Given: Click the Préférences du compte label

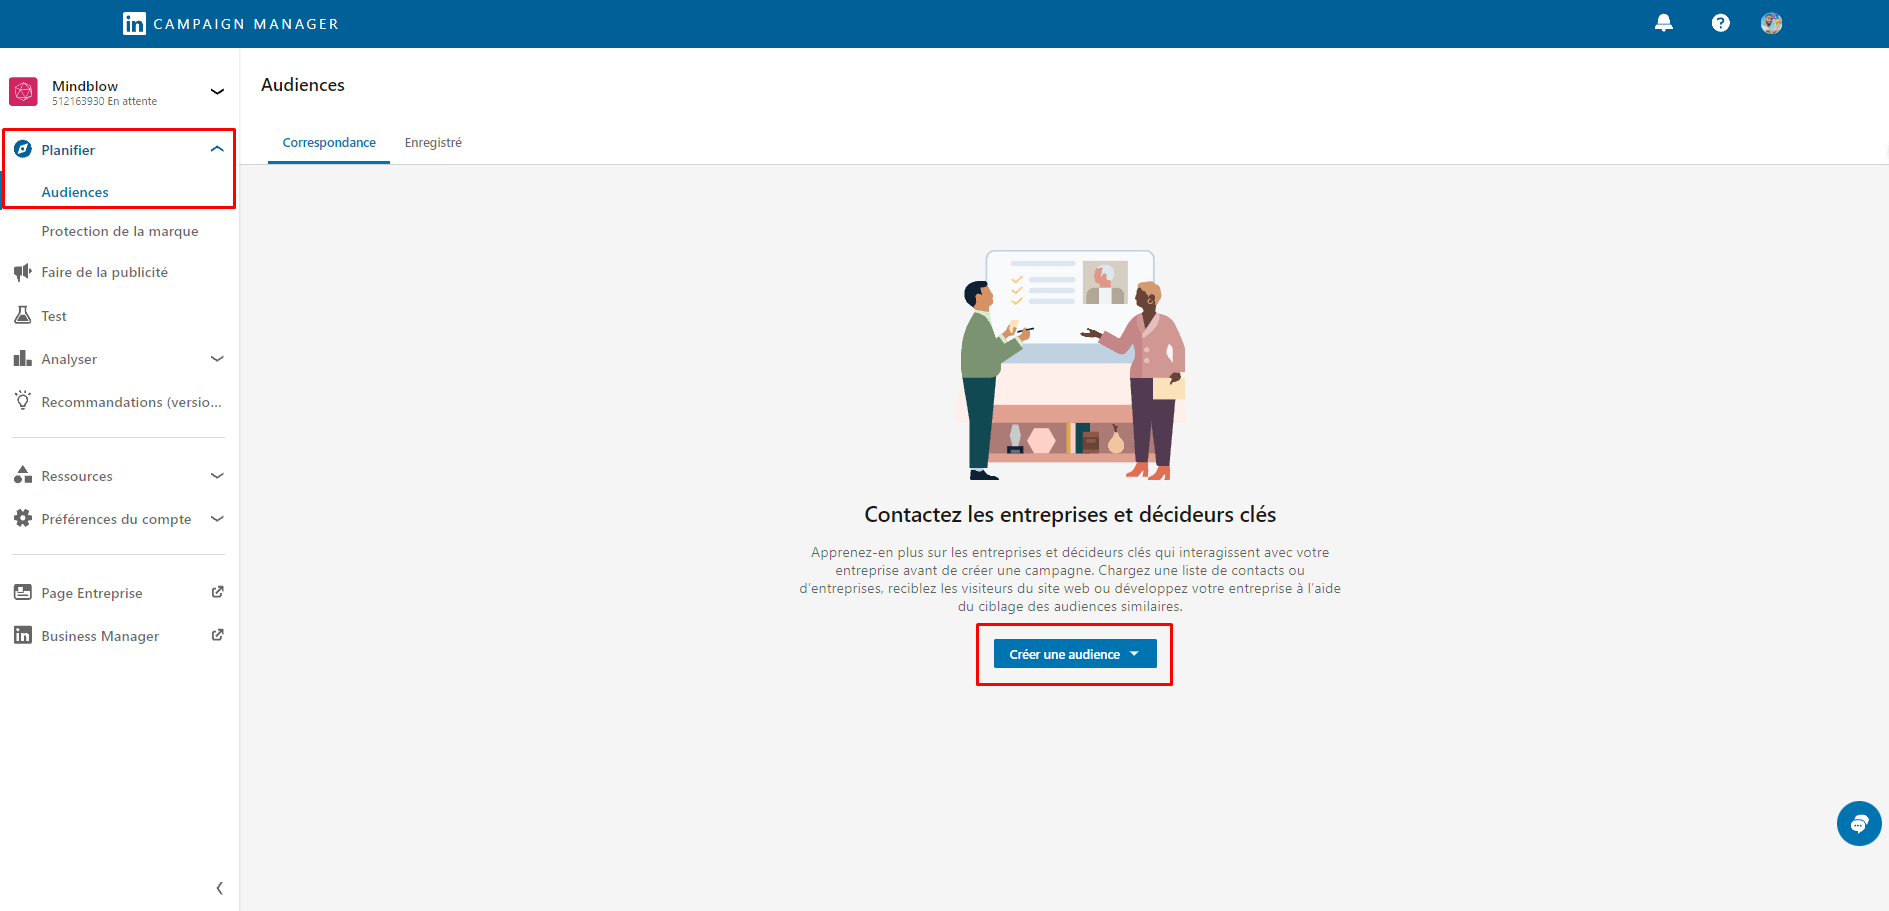Looking at the screenshot, I should 116,519.
